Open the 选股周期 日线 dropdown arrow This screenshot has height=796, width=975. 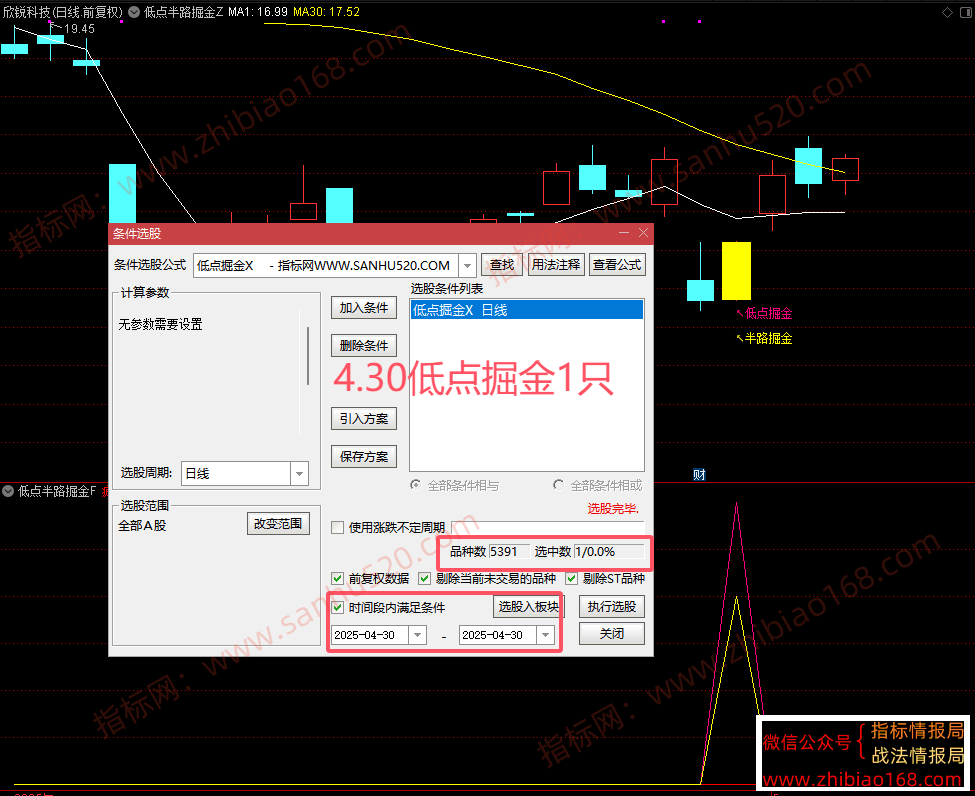point(299,474)
